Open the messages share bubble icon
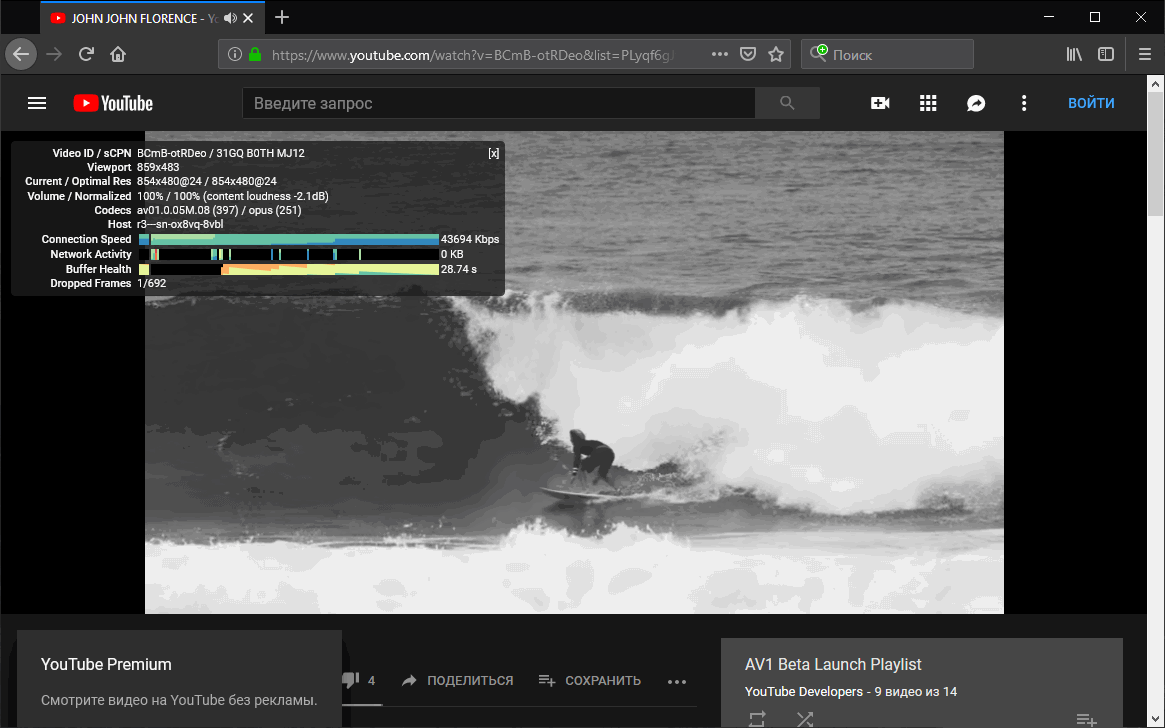This screenshot has width=1165, height=728. pyautogui.click(x=976, y=103)
